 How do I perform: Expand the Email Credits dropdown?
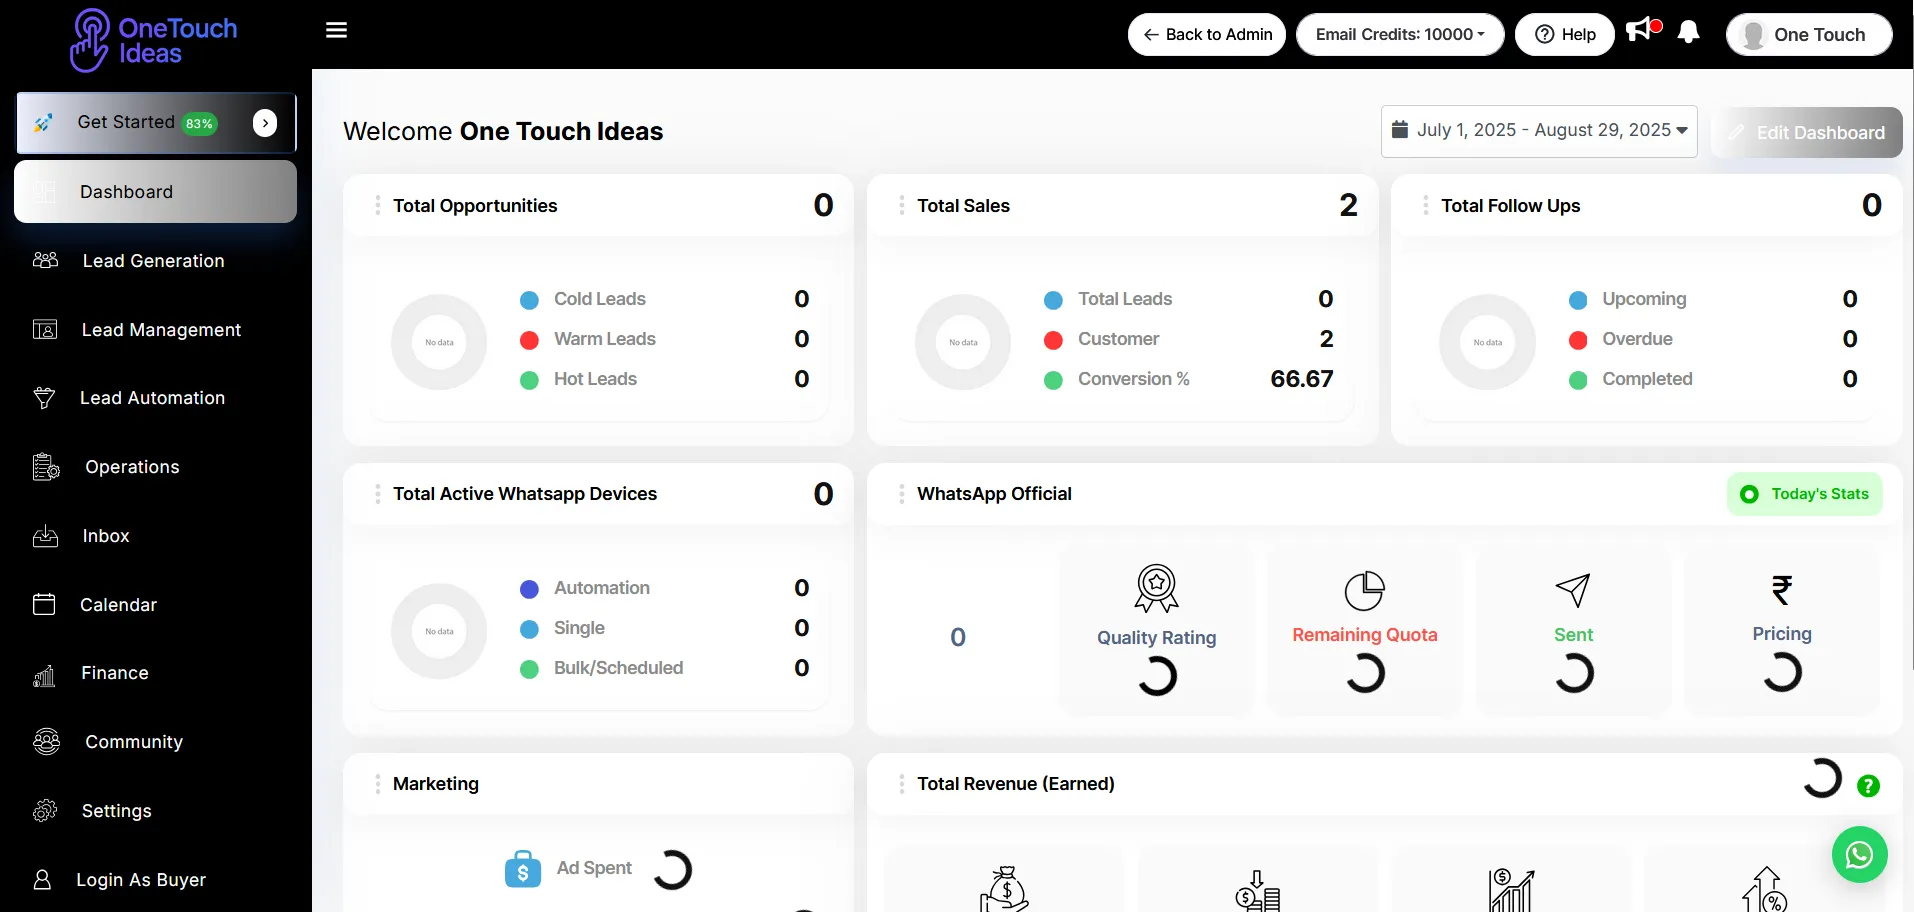tap(1399, 35)
